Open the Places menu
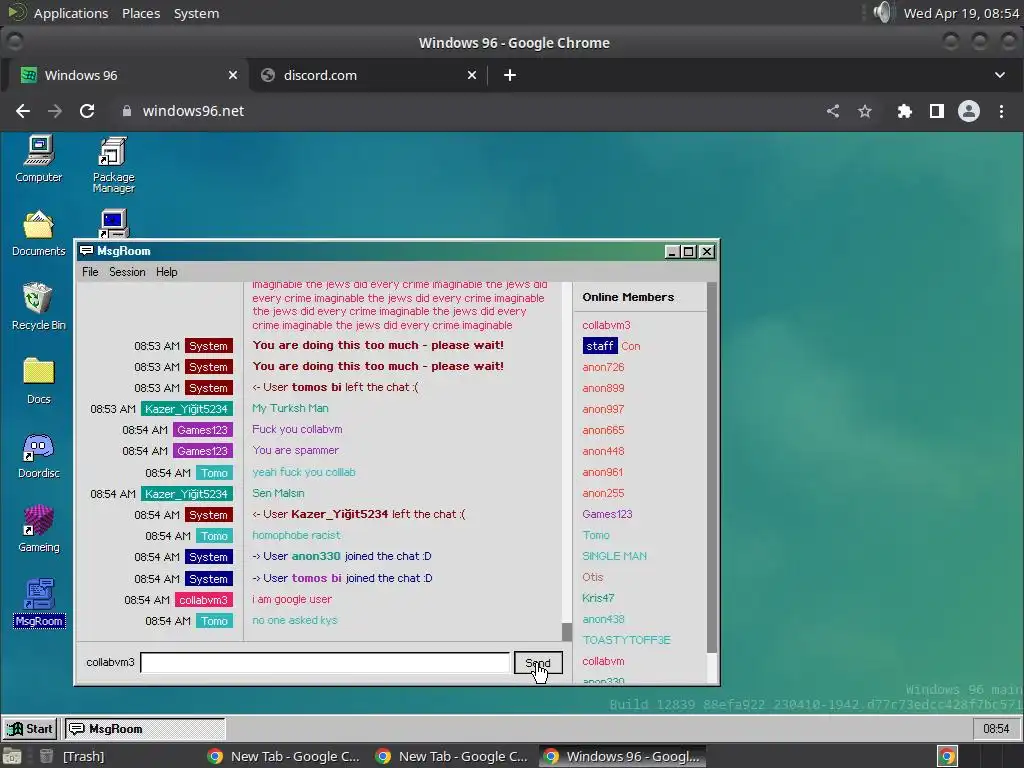This screenshot has width=1024, height=768. [x=141, y=13]
